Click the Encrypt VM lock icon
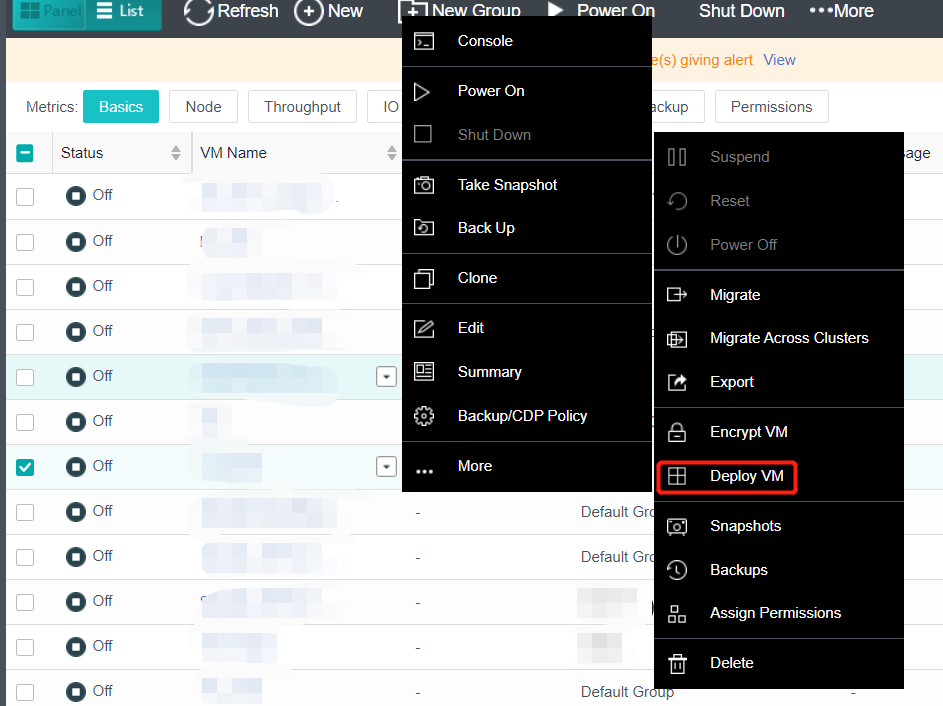Screen dimensions: 943x706 677,432
